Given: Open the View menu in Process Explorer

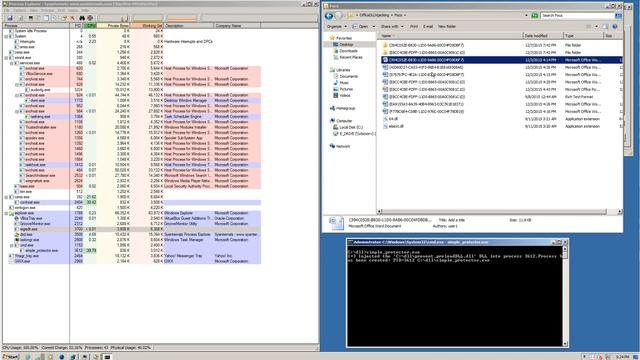Looking at the screenshot, I should (x=33, y=10).
